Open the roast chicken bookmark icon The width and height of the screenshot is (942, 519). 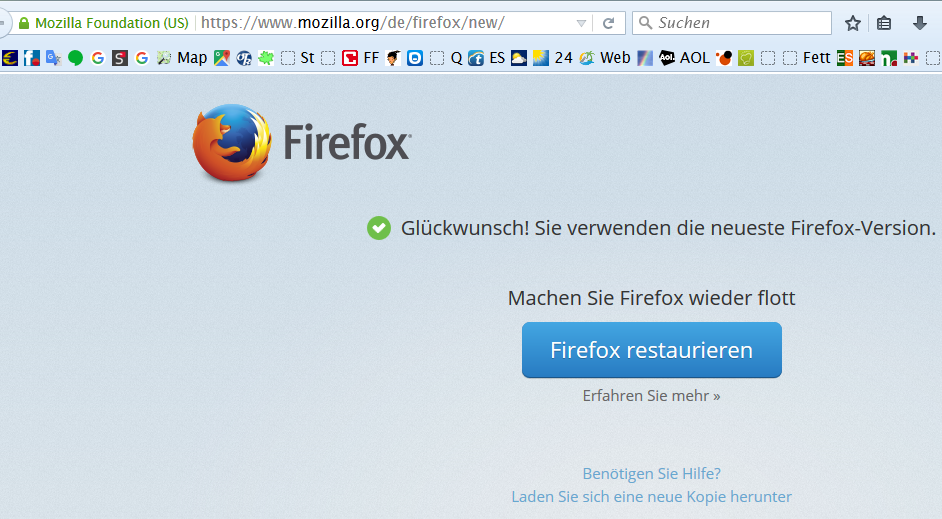(x=867, y=58)
